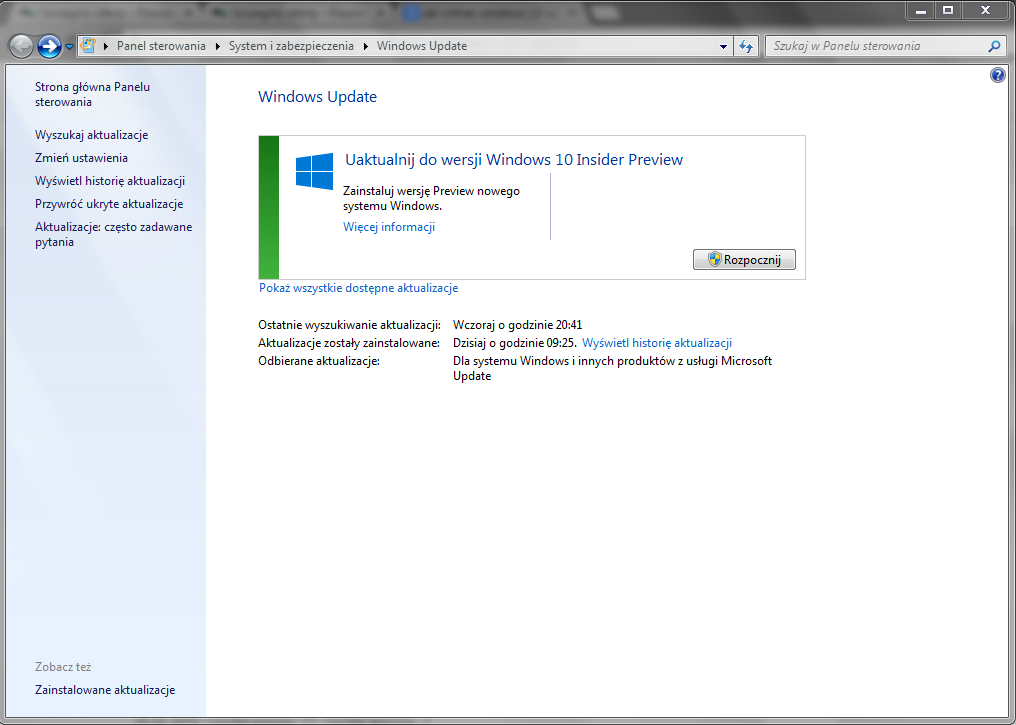Click 'Aktualizacje zostały zainstalowane:' label
Screen dimensions: 1016x725
point(349,343)
